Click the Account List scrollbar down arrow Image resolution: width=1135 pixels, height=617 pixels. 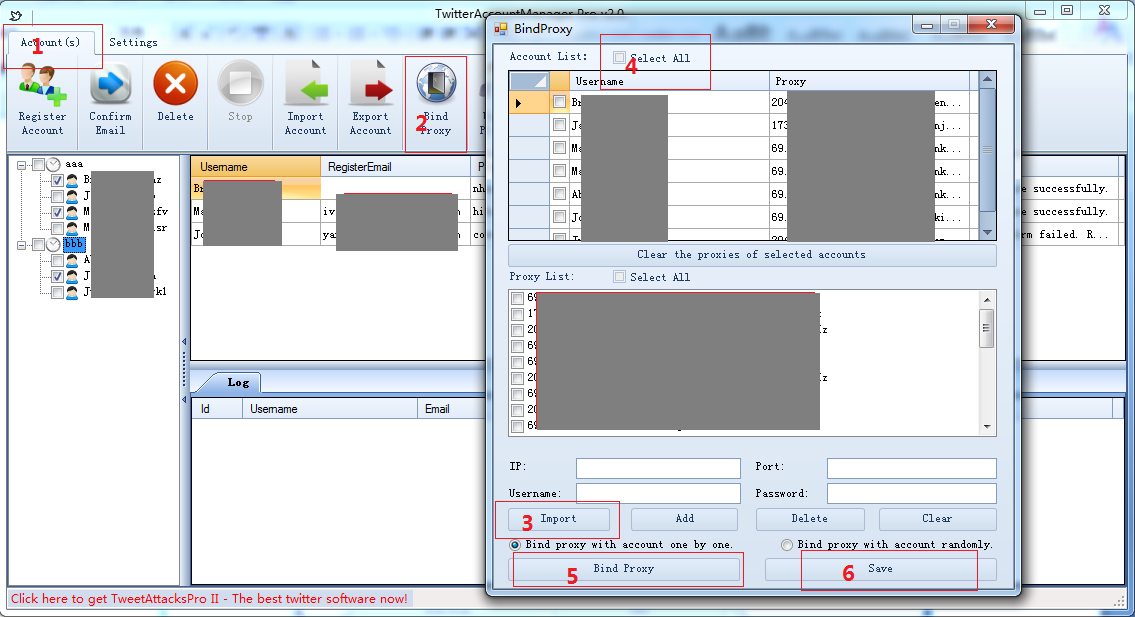987,232
